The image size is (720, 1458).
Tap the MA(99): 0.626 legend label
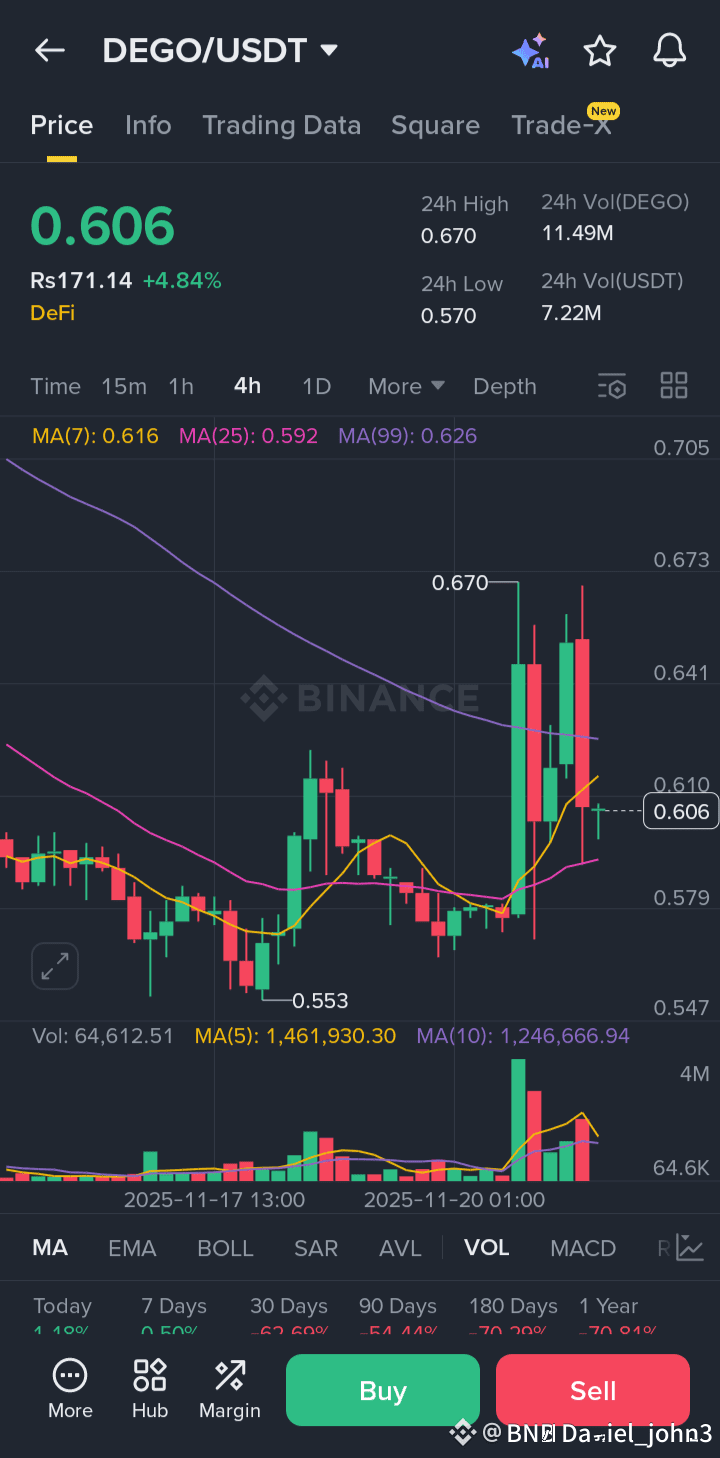point(408,436)
